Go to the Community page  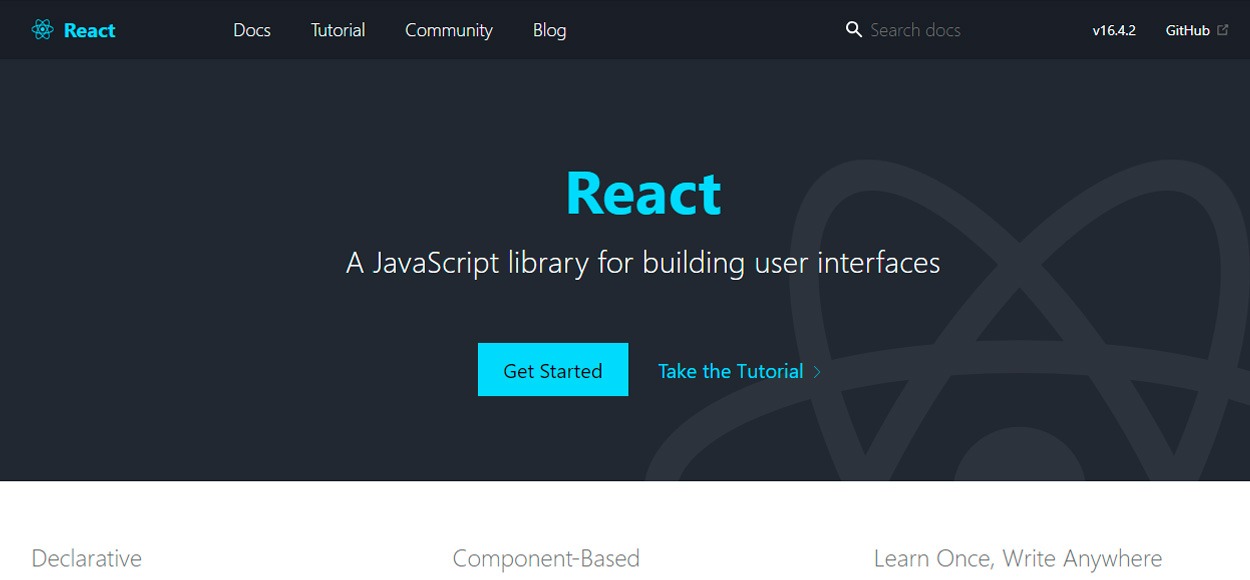[449, 30]
